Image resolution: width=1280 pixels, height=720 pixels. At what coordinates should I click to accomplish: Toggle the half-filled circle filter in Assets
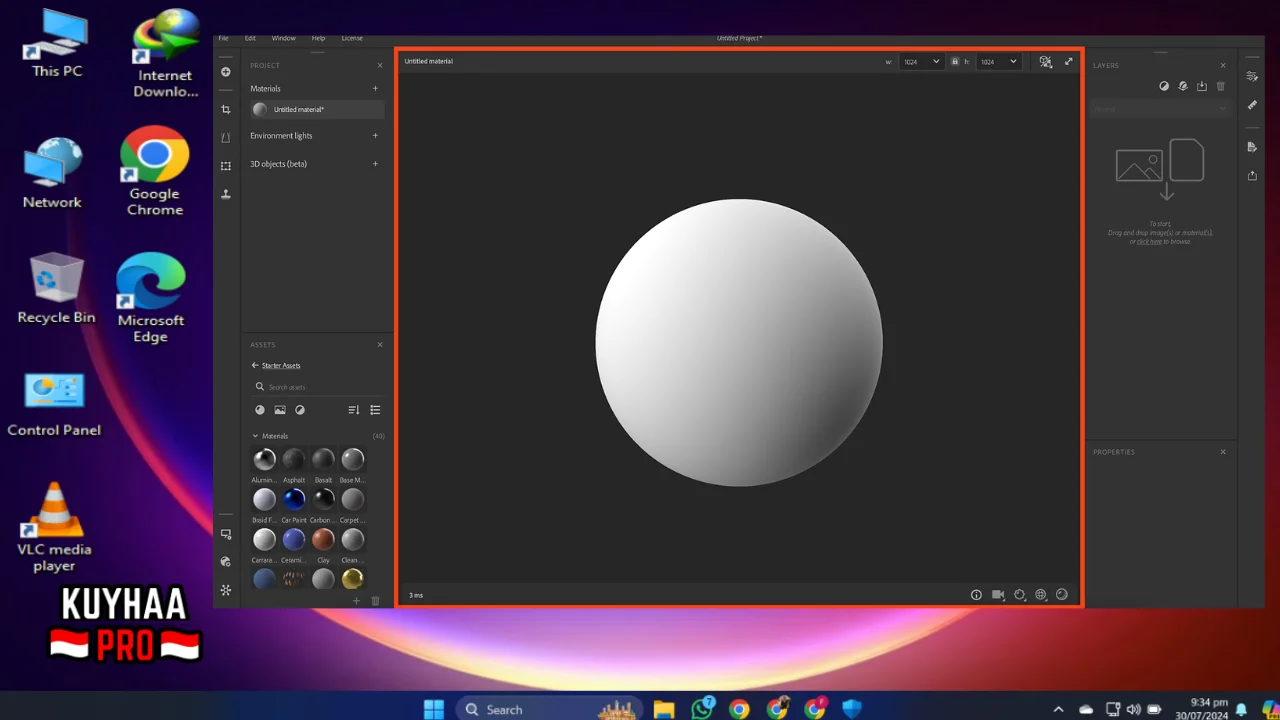[x=300, y=410]
